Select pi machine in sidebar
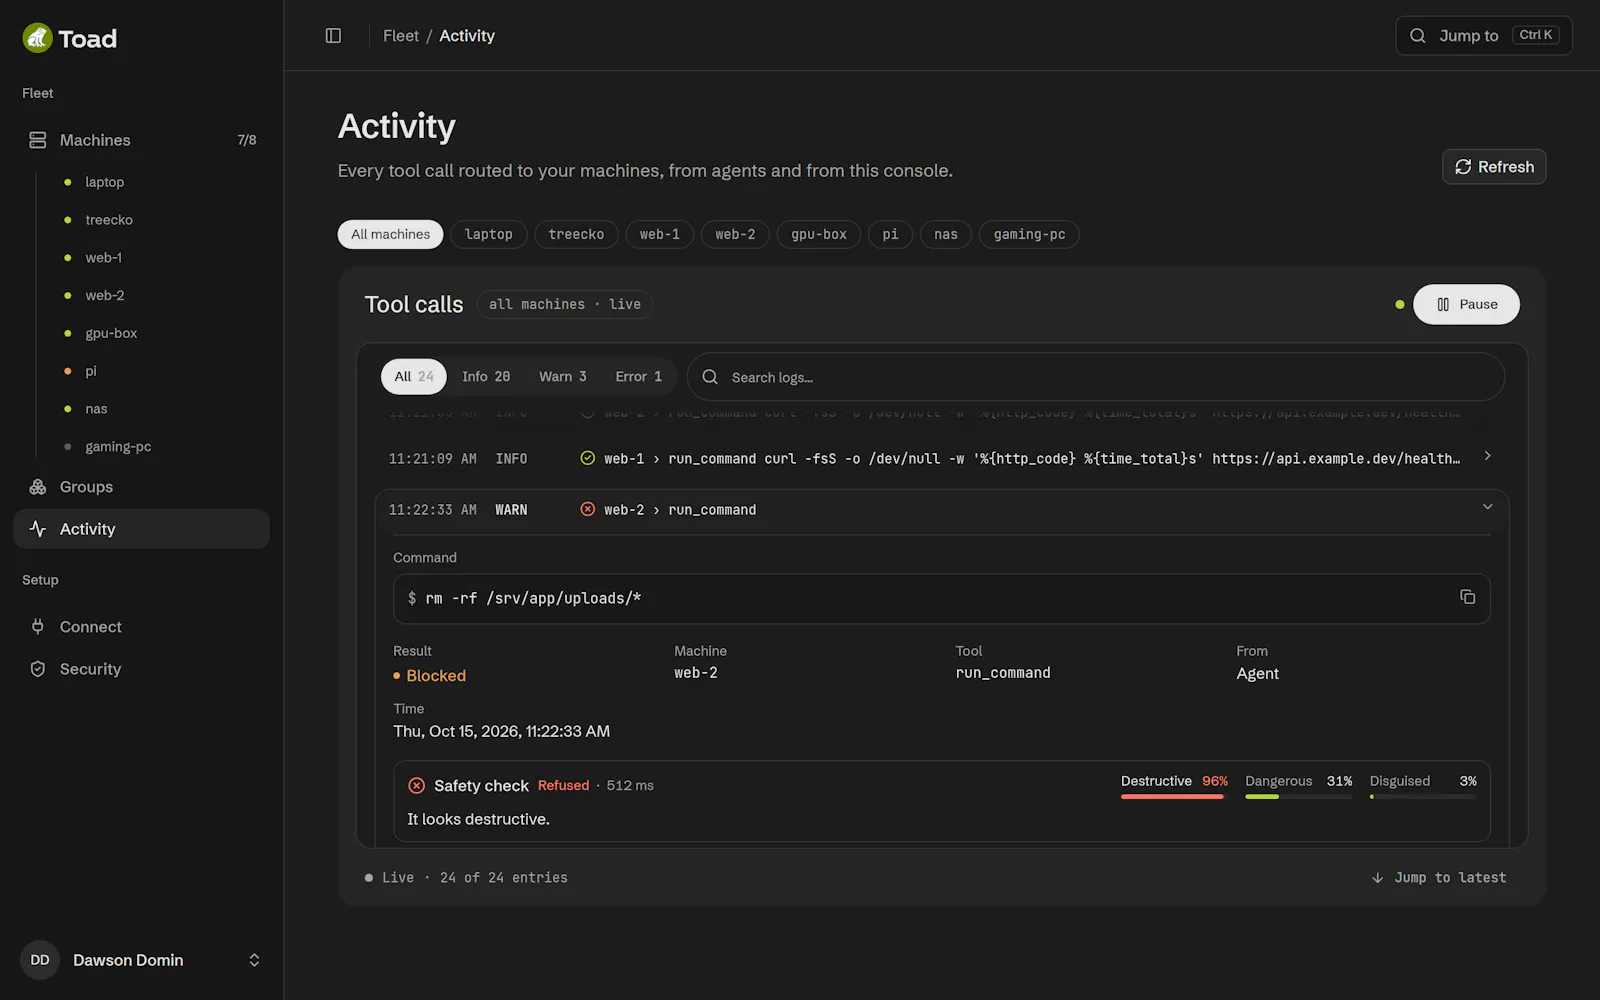This screenshot has height=1000, width=1600. coord(91,371)
